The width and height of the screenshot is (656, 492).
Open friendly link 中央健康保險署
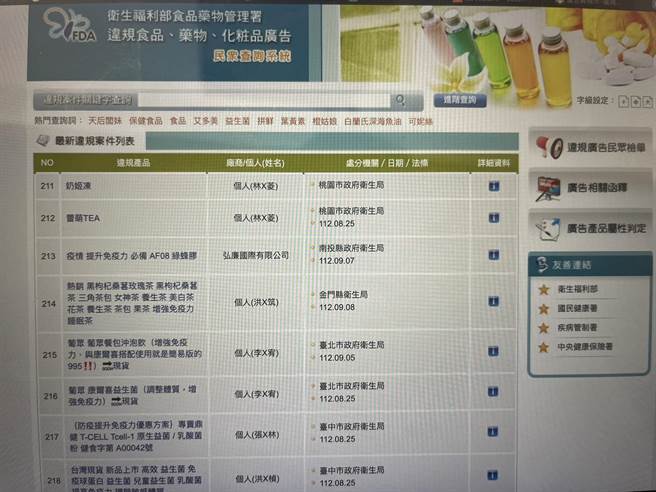coord(585,346)
